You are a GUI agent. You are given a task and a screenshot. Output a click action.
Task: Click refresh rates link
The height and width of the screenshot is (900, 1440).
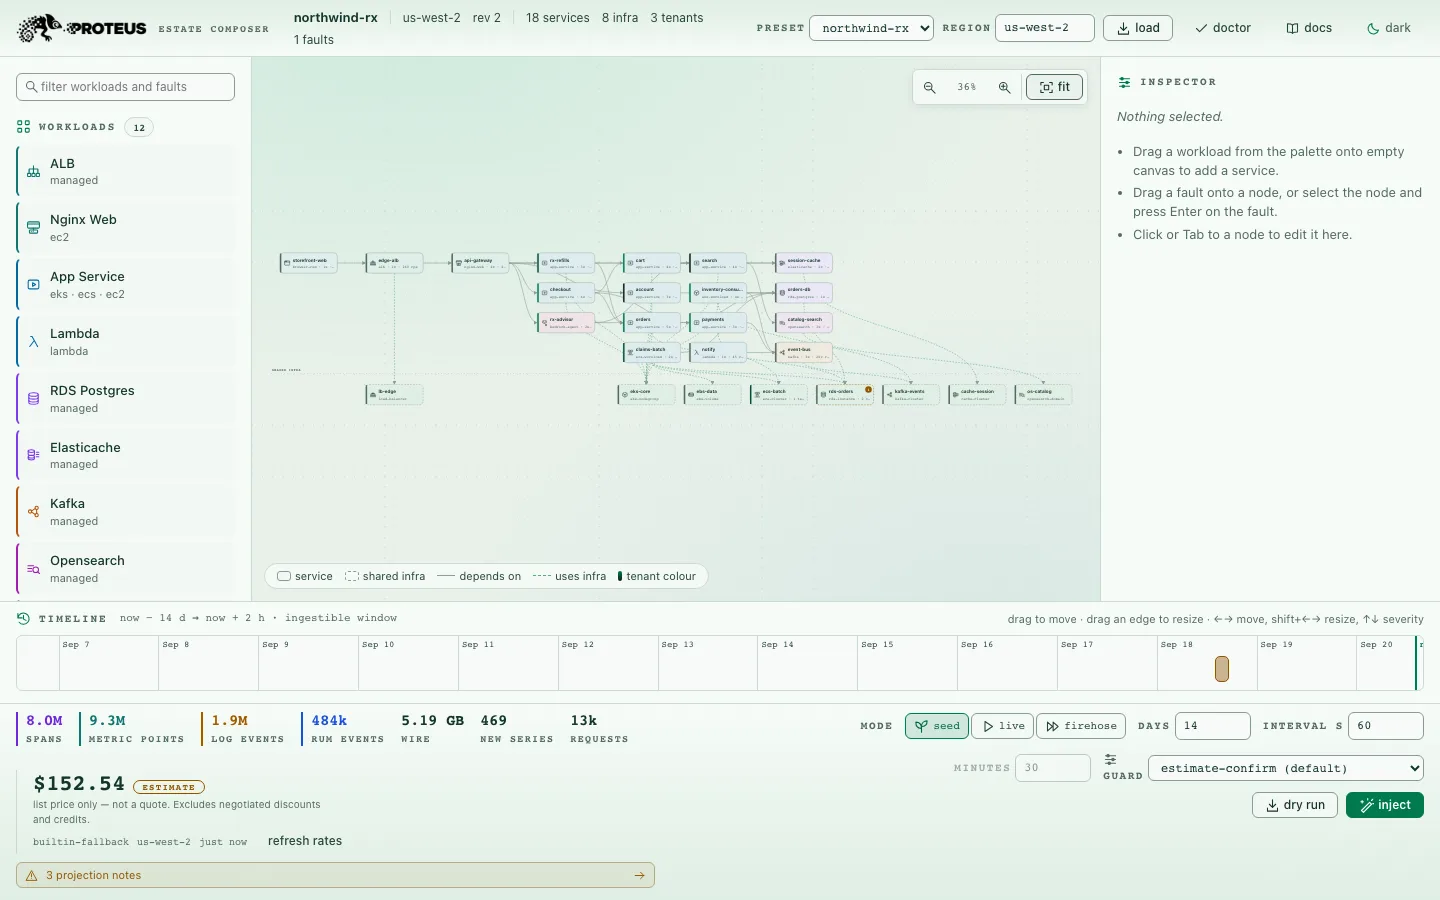(x=305, y=841)
